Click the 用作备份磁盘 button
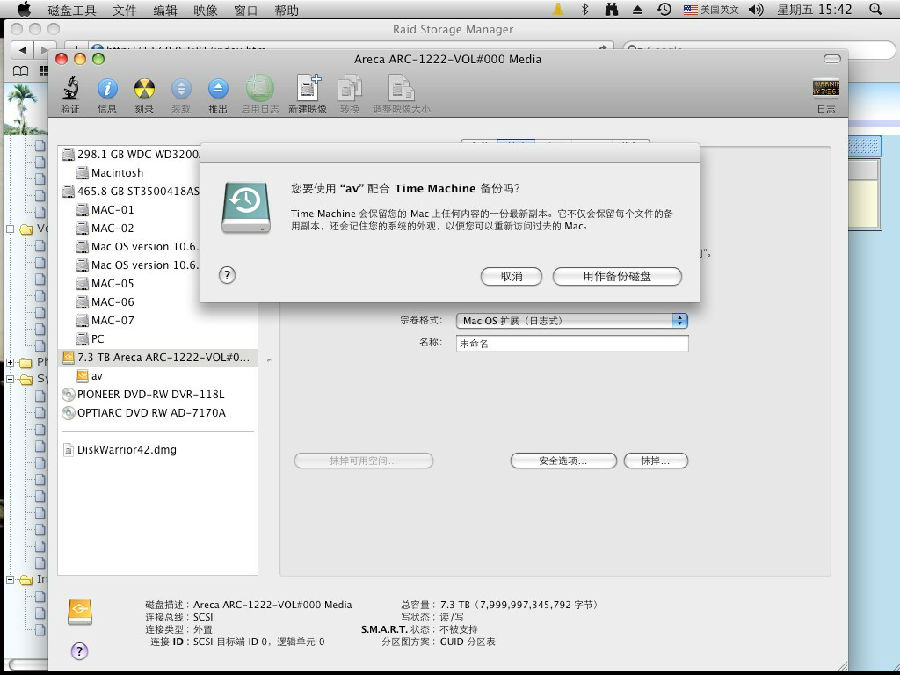This screenshot has width=900, height=675. (x=617, y=276)
